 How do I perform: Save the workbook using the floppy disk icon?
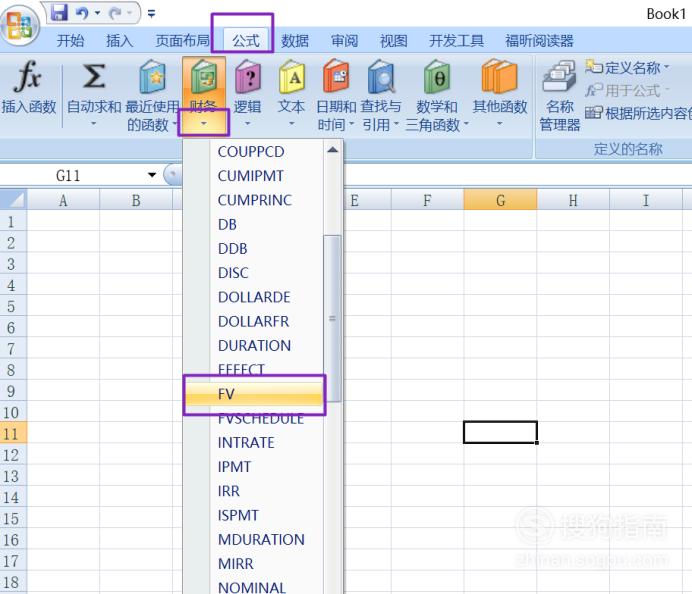pyautogui.click(x=59, y=12)
